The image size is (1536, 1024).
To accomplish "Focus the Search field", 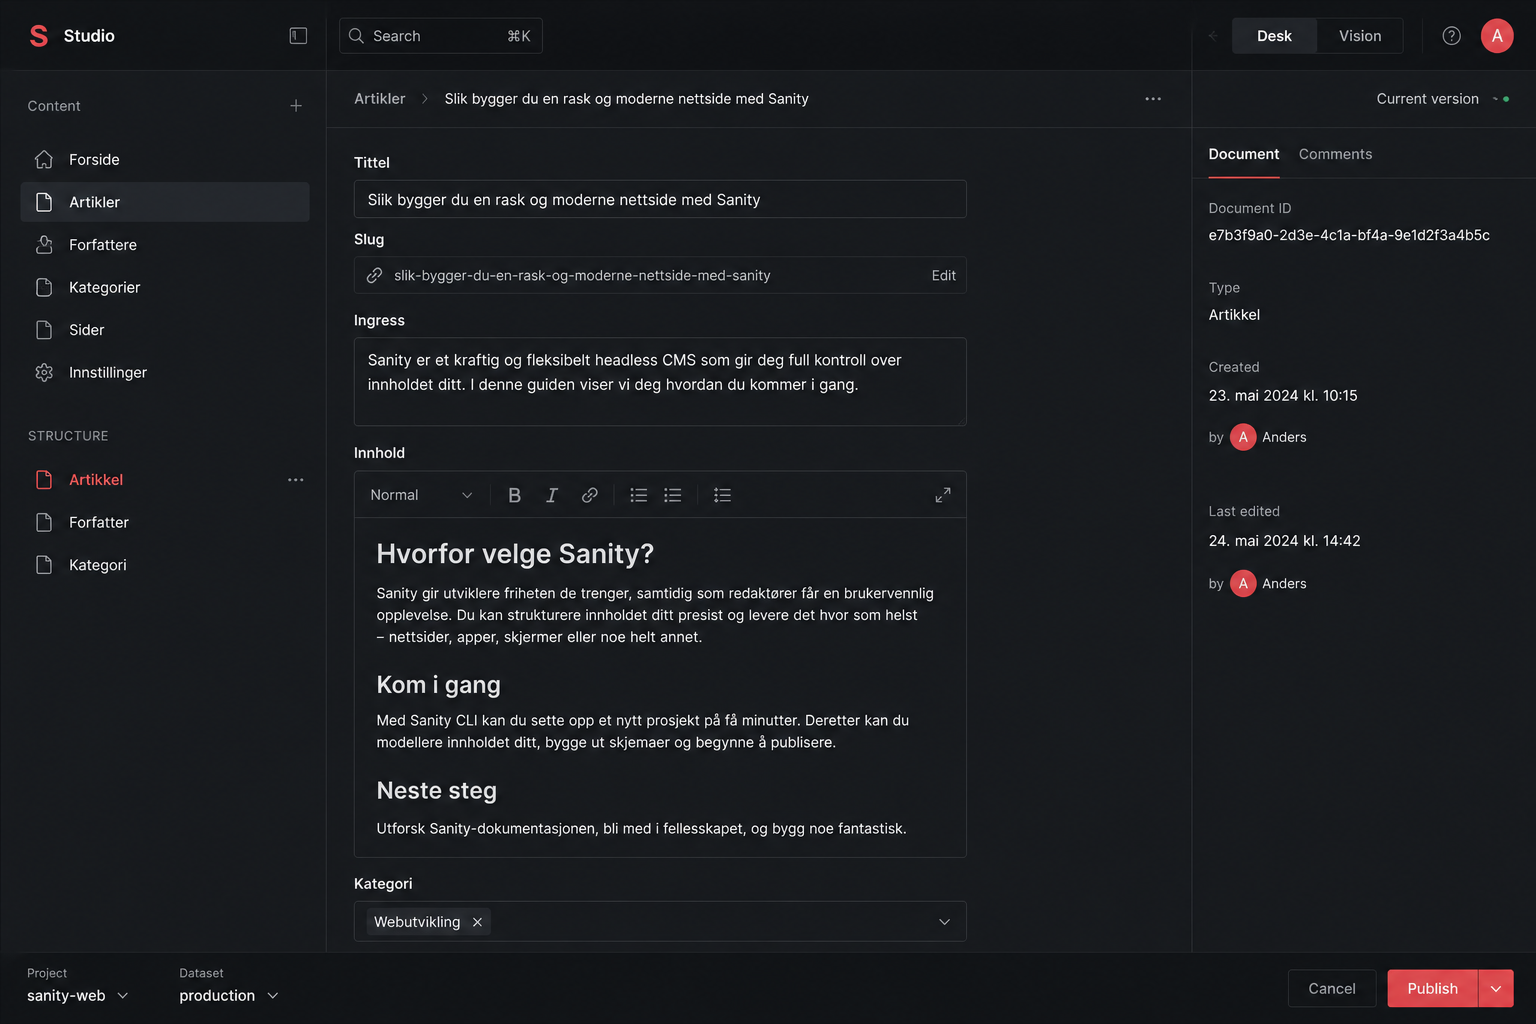I will [441, 36].
